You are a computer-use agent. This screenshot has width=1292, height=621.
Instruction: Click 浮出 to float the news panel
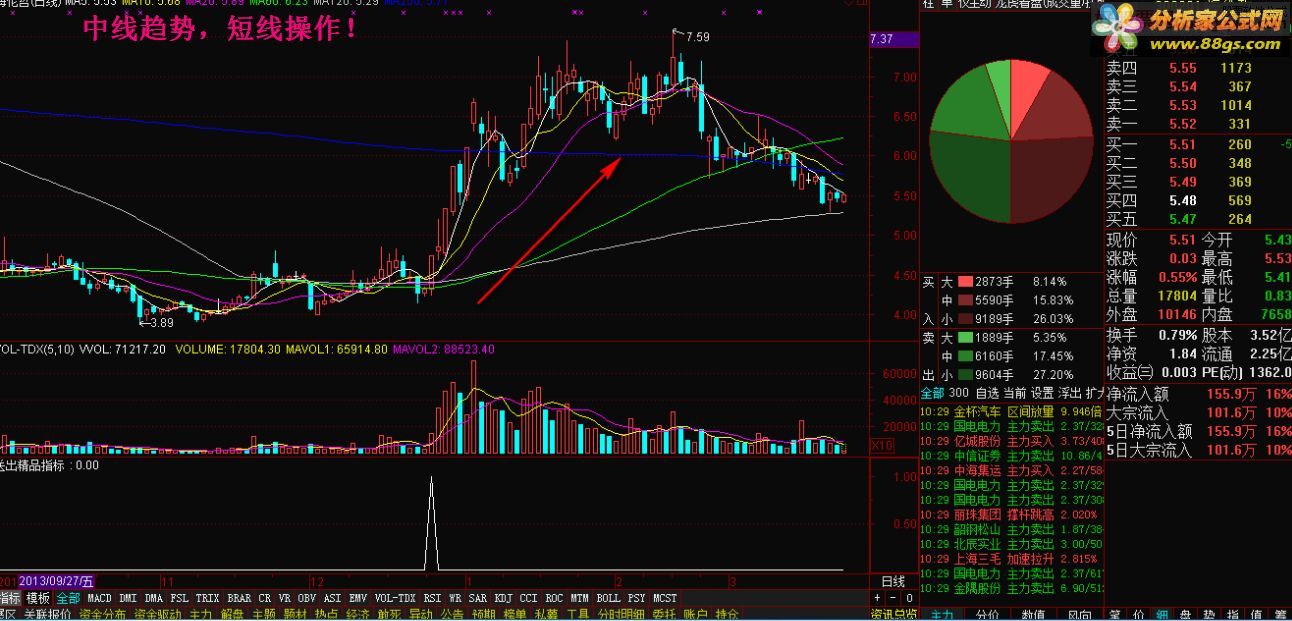tap(1070, 393)
